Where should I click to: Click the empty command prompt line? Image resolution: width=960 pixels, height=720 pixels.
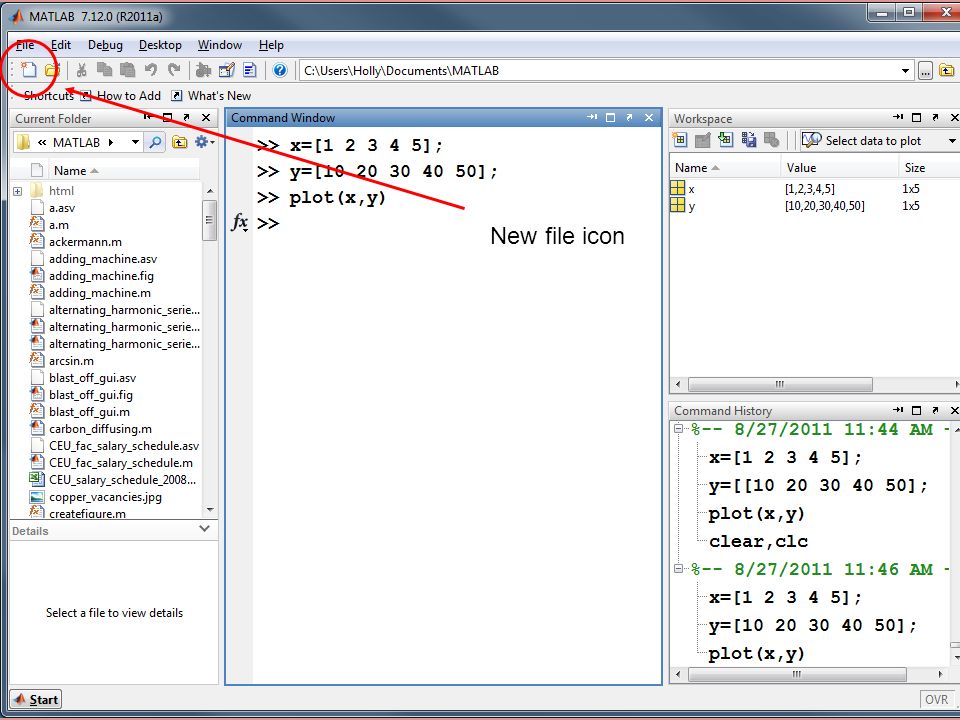(x=456, y=223)
